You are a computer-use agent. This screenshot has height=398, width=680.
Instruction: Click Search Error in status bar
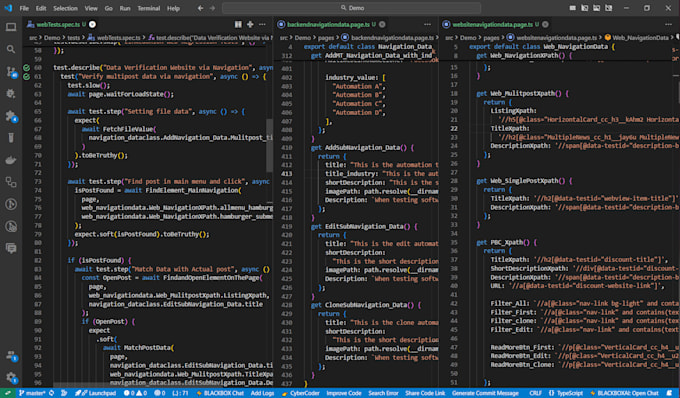coord(383,393)
